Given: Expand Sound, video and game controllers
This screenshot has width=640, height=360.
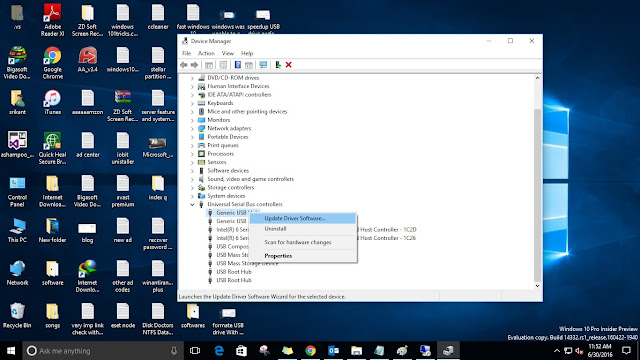Looking at the screenshot, I should tap(192, 179).
